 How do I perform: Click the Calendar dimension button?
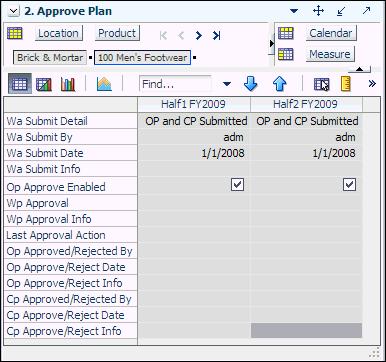331,33
